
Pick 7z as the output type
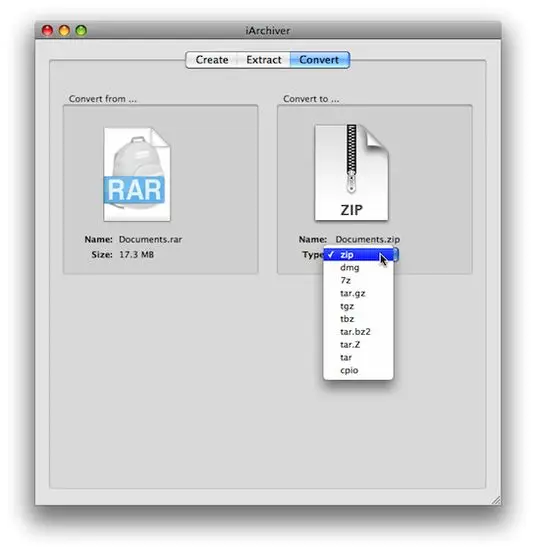pyautogui.click(x=358, y=281)
